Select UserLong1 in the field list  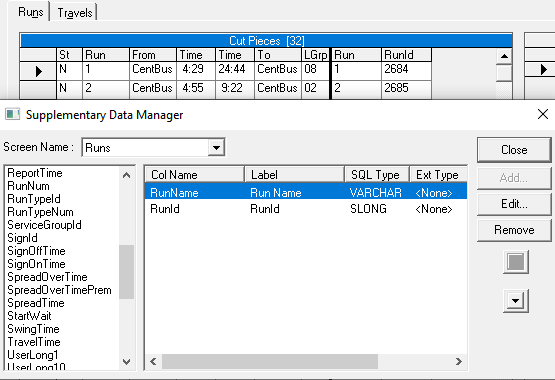33,355
